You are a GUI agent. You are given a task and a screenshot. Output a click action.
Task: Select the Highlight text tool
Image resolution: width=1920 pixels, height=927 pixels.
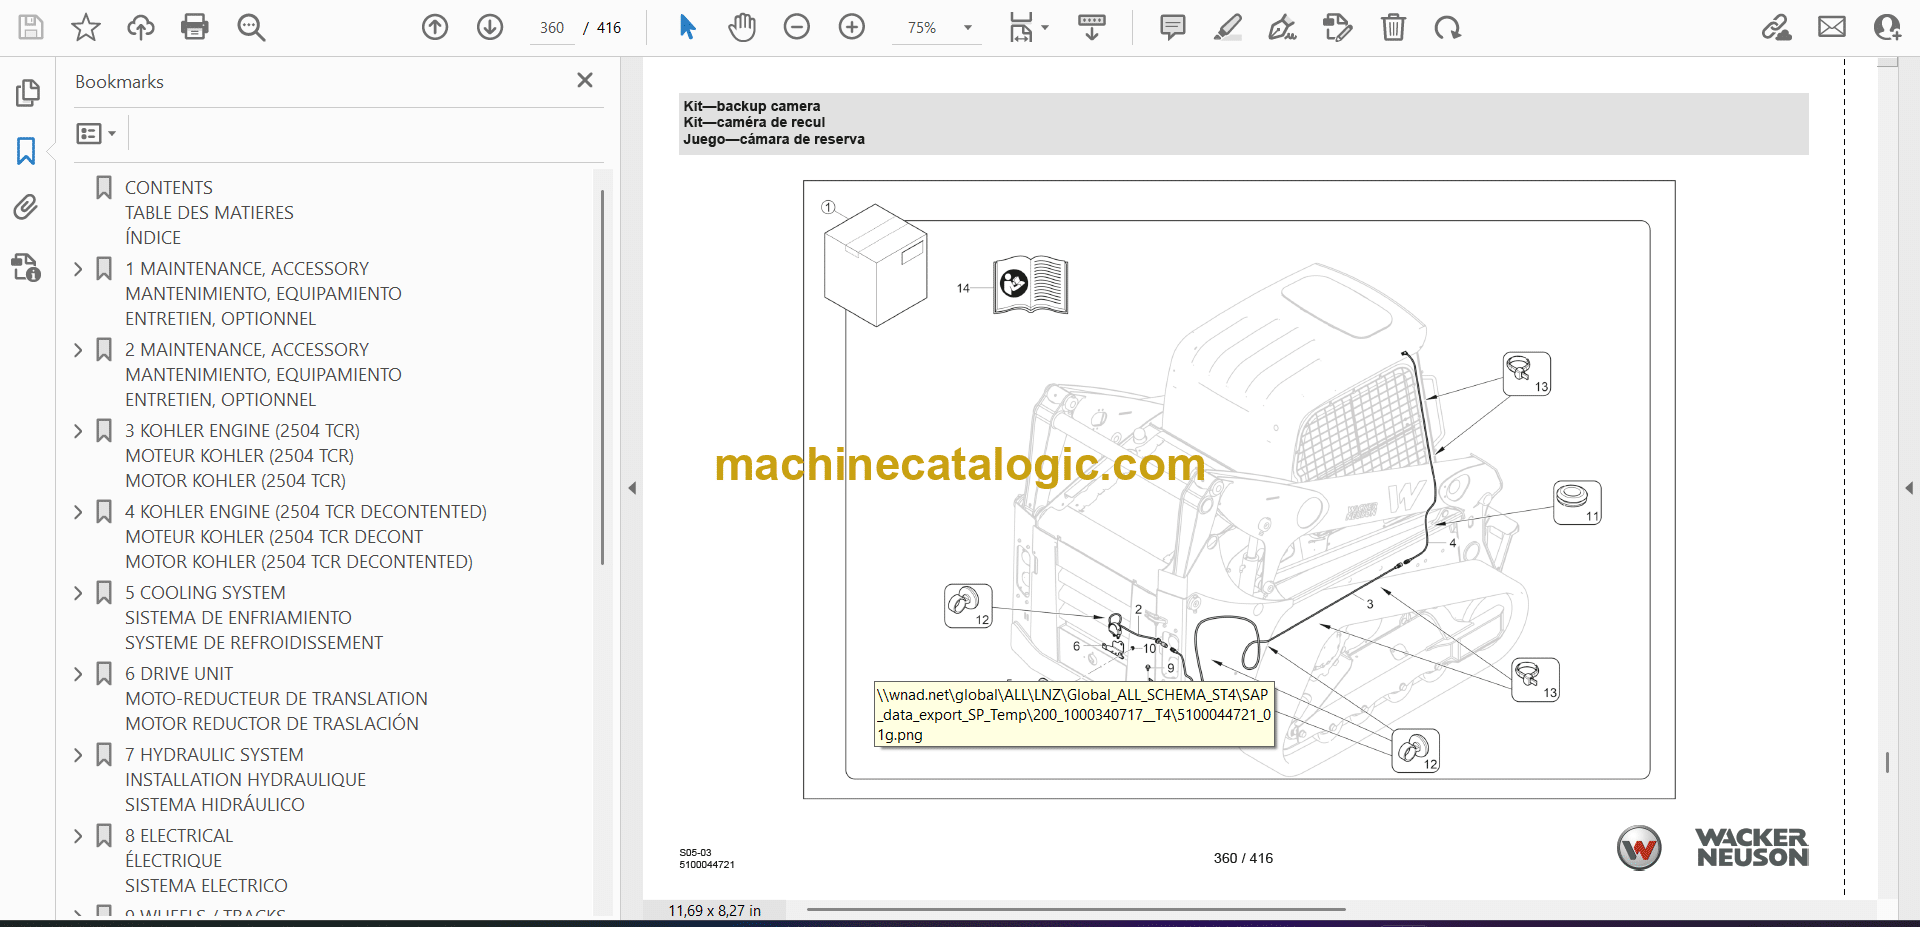coord(1228,27)
